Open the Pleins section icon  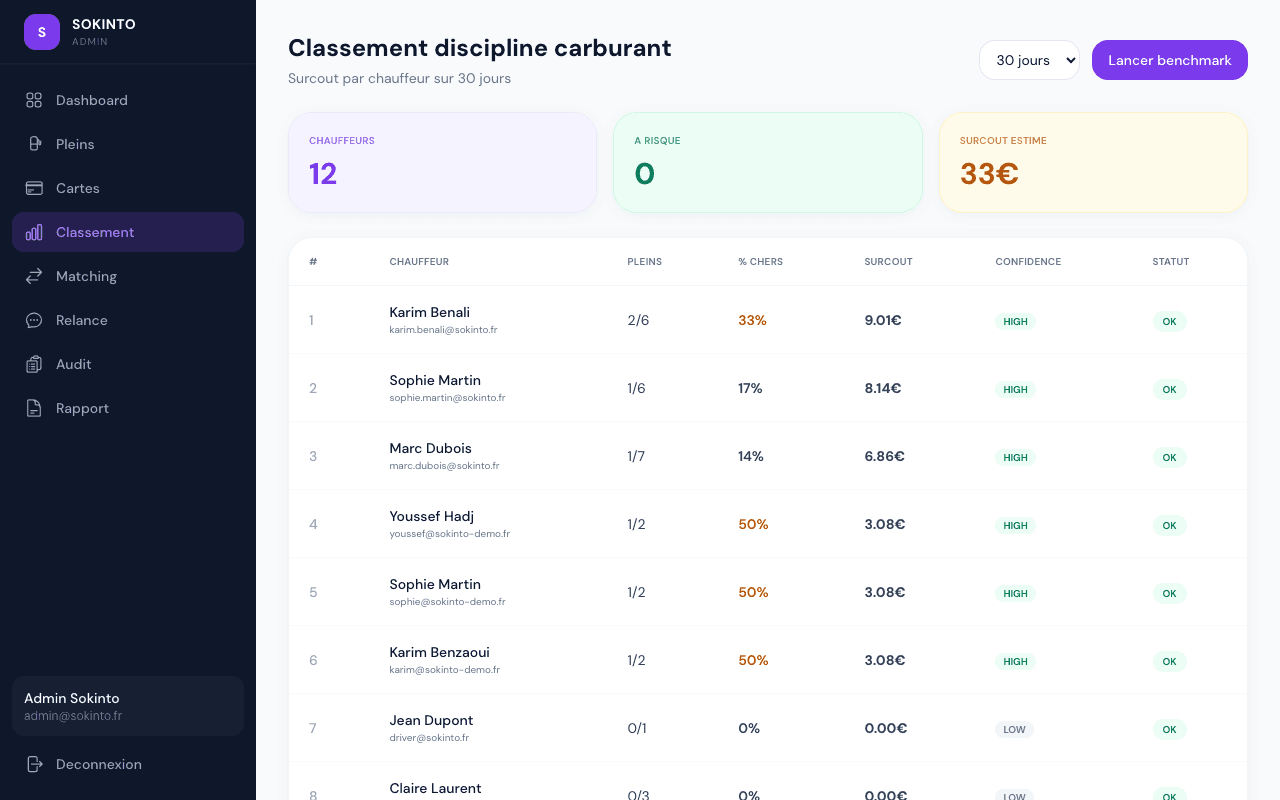[x=33, y=144]
